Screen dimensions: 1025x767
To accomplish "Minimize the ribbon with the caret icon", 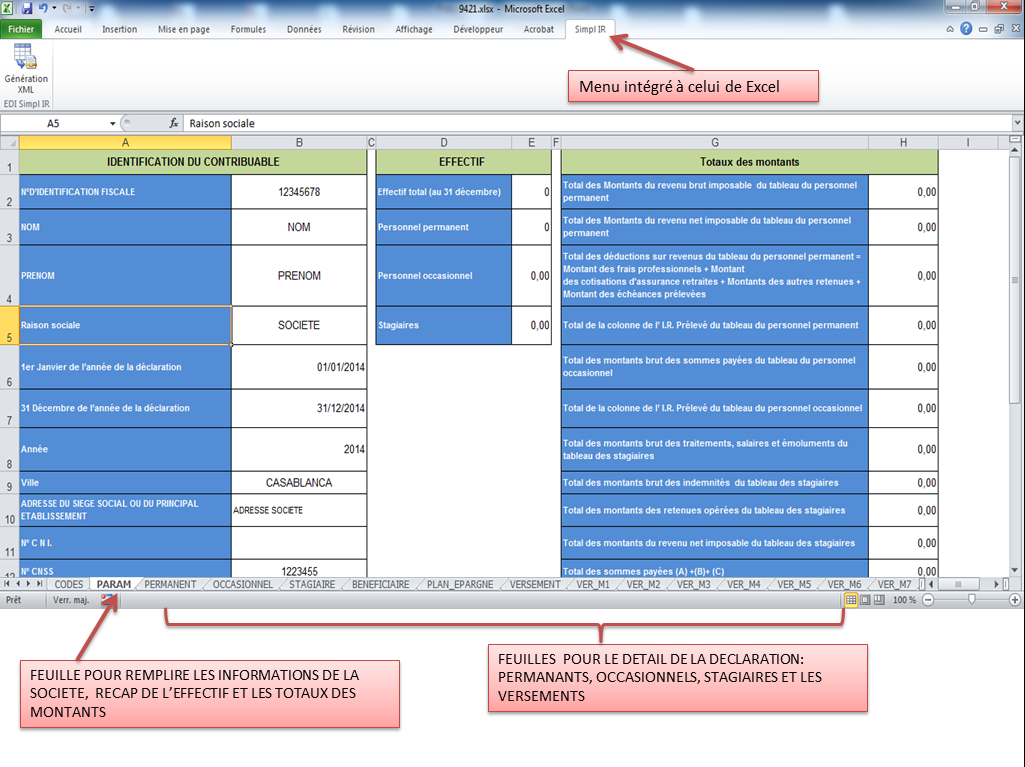I will click(950, 29).
